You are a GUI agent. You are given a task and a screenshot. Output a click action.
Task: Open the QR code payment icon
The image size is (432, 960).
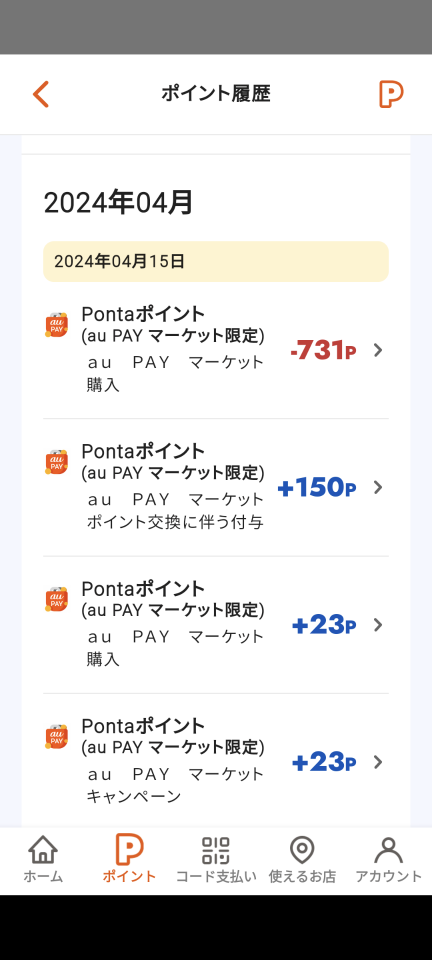pyautogui.click(x=215, y=850)
